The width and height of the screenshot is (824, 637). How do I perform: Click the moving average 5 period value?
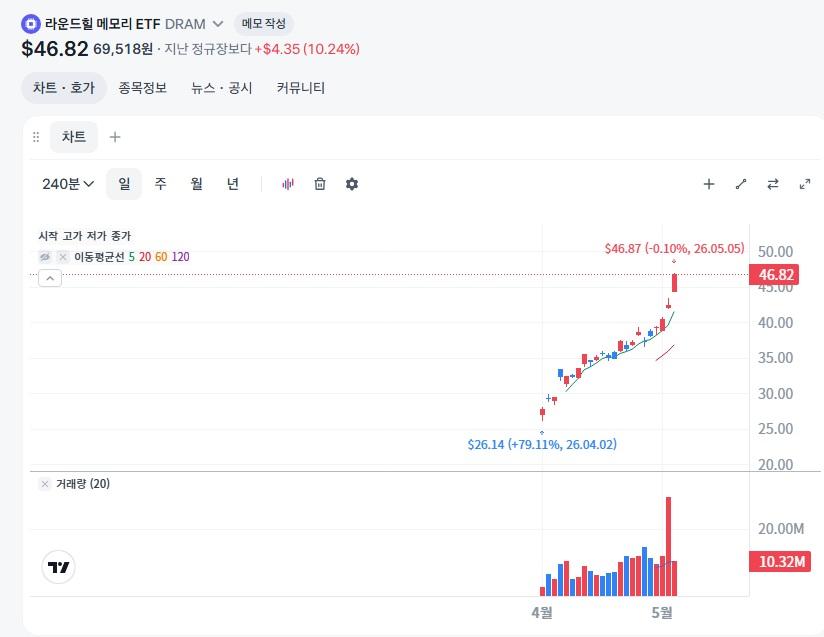click(x=132, y=256)
